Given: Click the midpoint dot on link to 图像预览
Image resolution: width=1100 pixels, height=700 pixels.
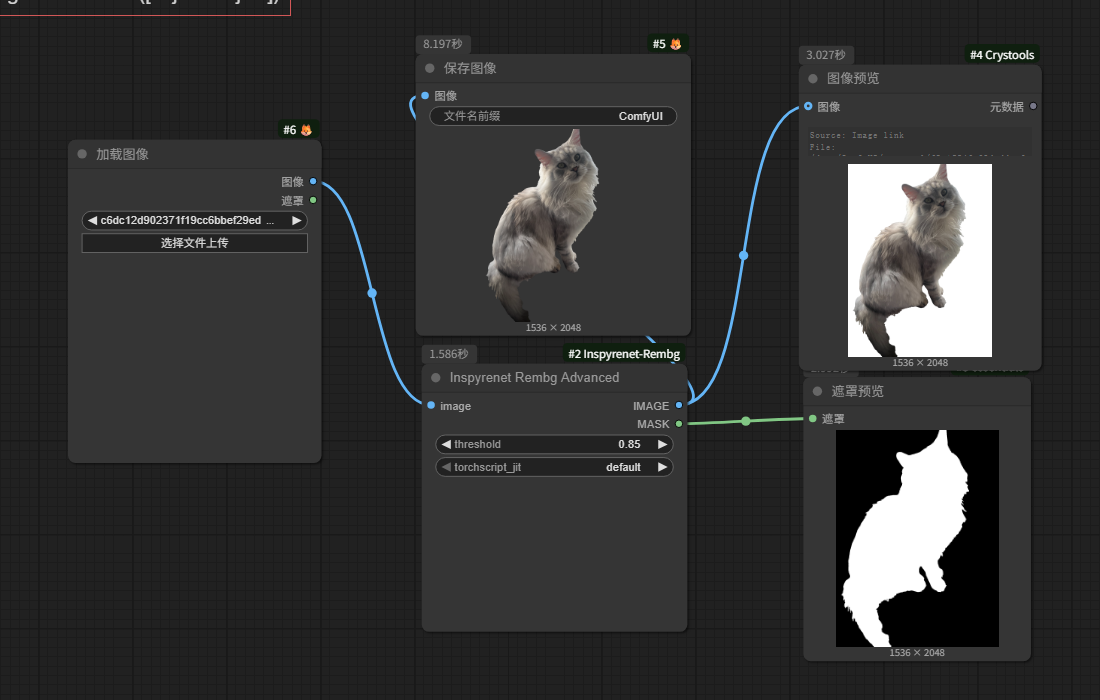Looking at the screenshot, I should [x=744, y=255].
